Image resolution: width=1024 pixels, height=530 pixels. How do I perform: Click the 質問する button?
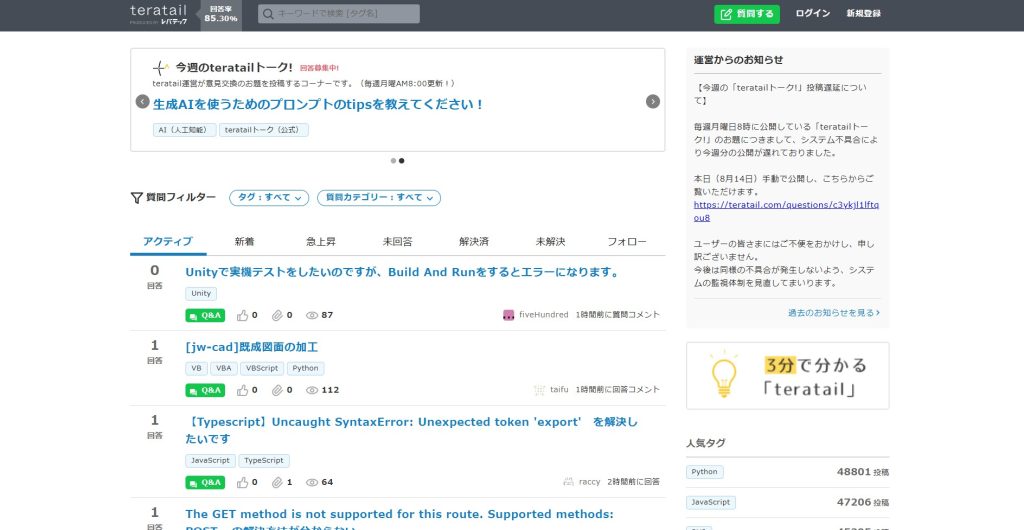pyautogui.click(x=746, y=14)
